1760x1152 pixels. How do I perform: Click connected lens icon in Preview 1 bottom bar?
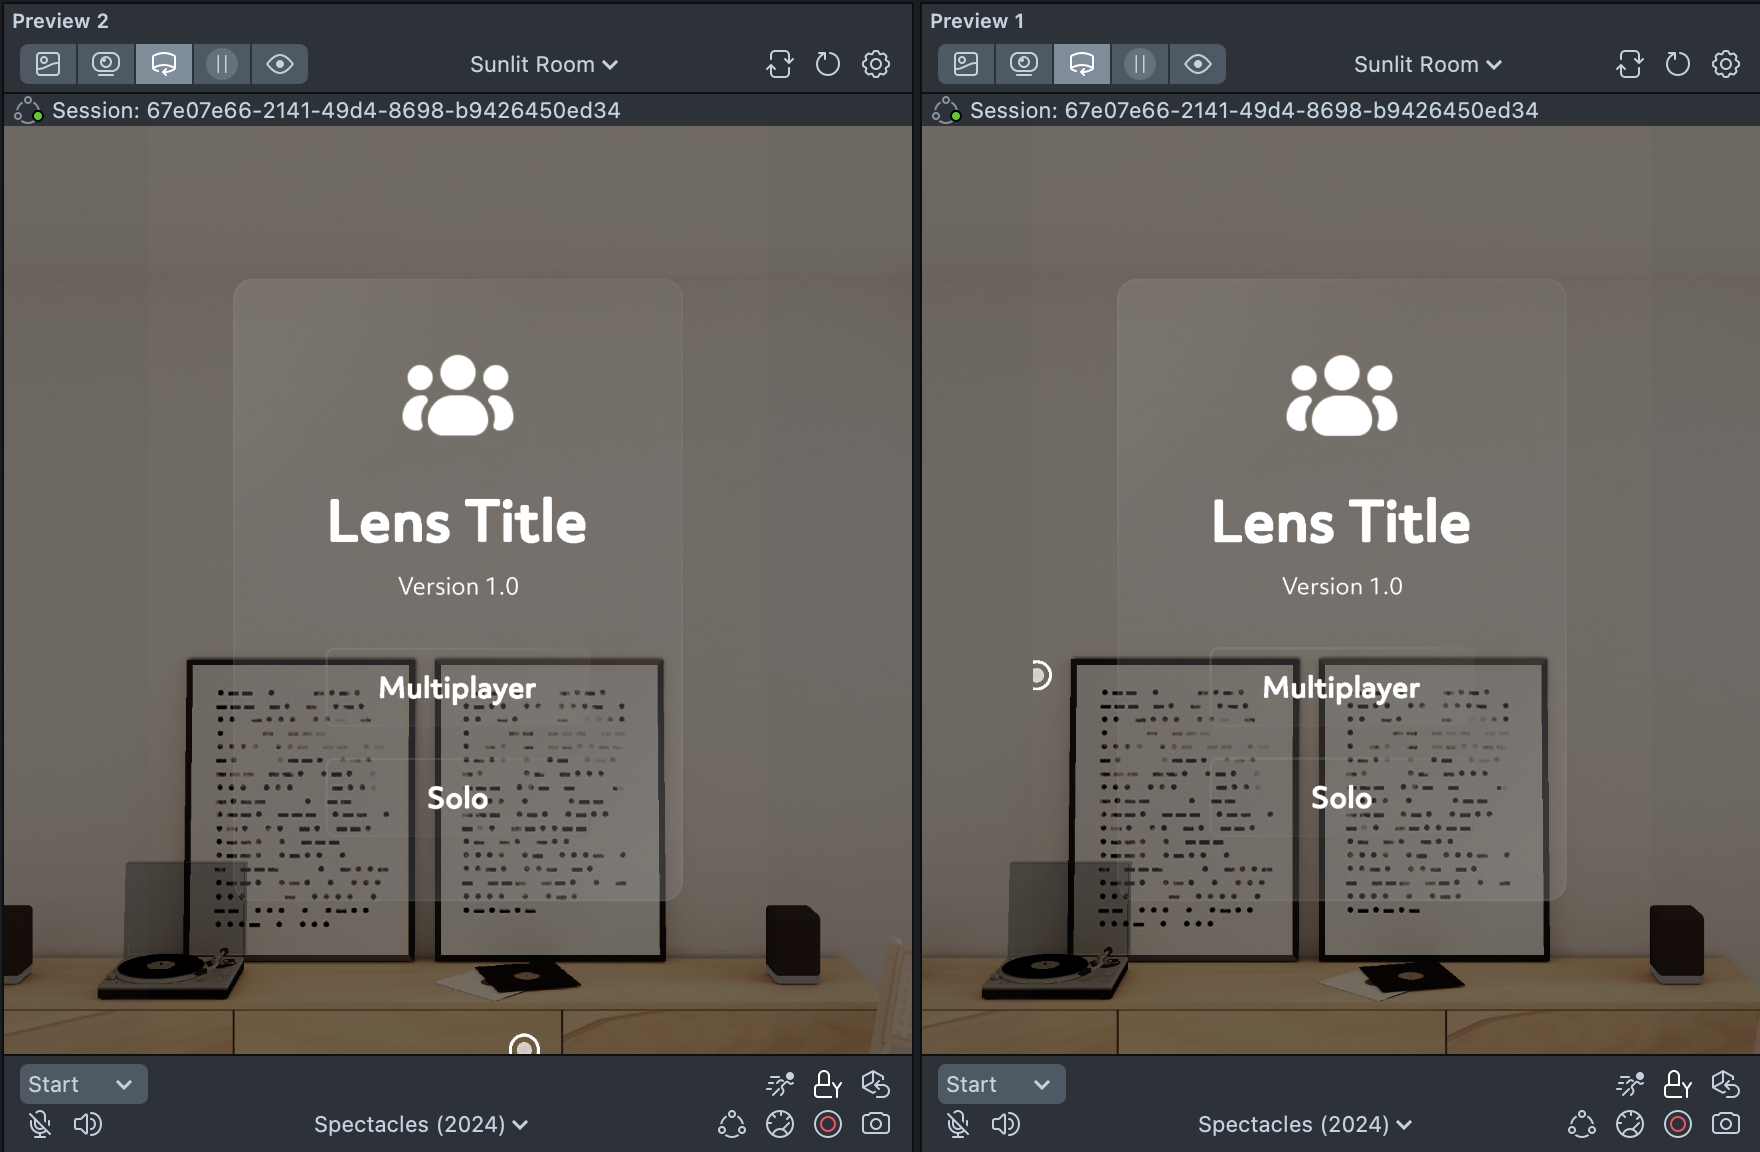click(x=1581, y=1124)
